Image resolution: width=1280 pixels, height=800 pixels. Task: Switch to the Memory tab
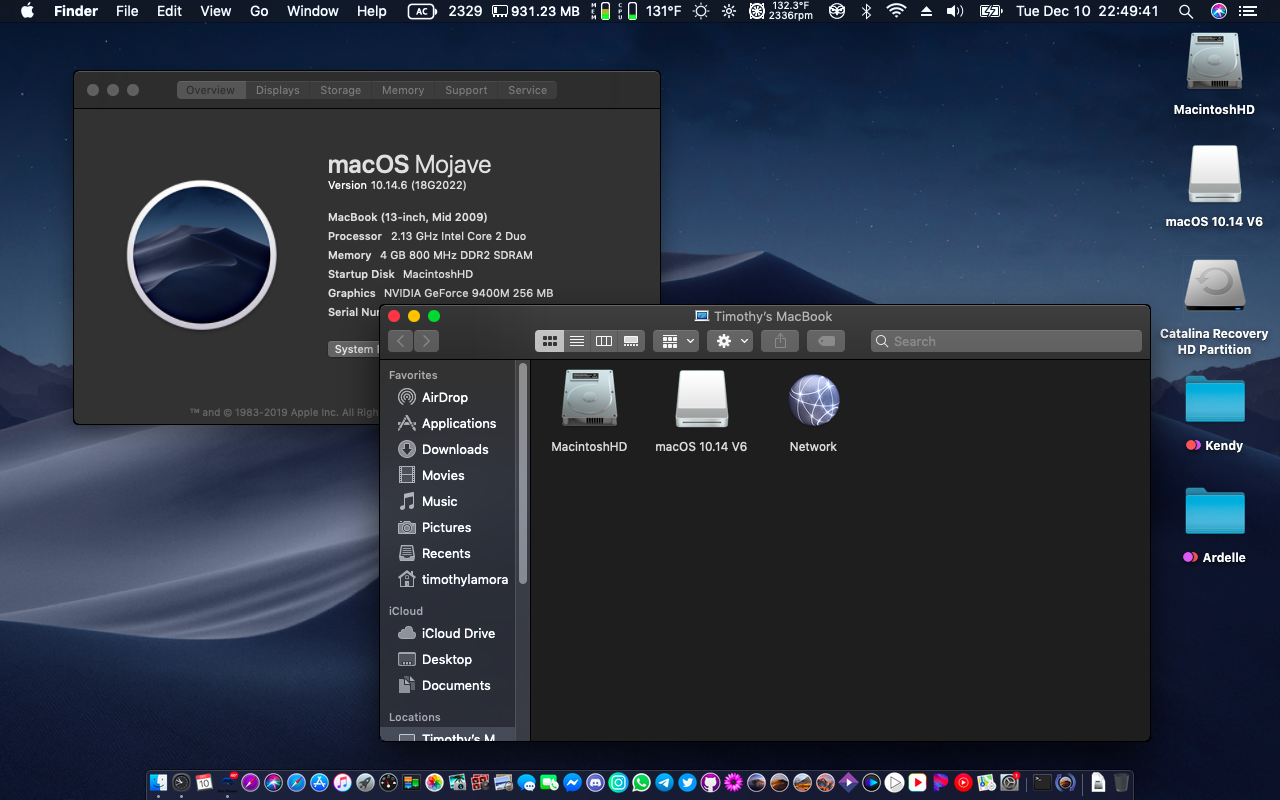[403, 90]
